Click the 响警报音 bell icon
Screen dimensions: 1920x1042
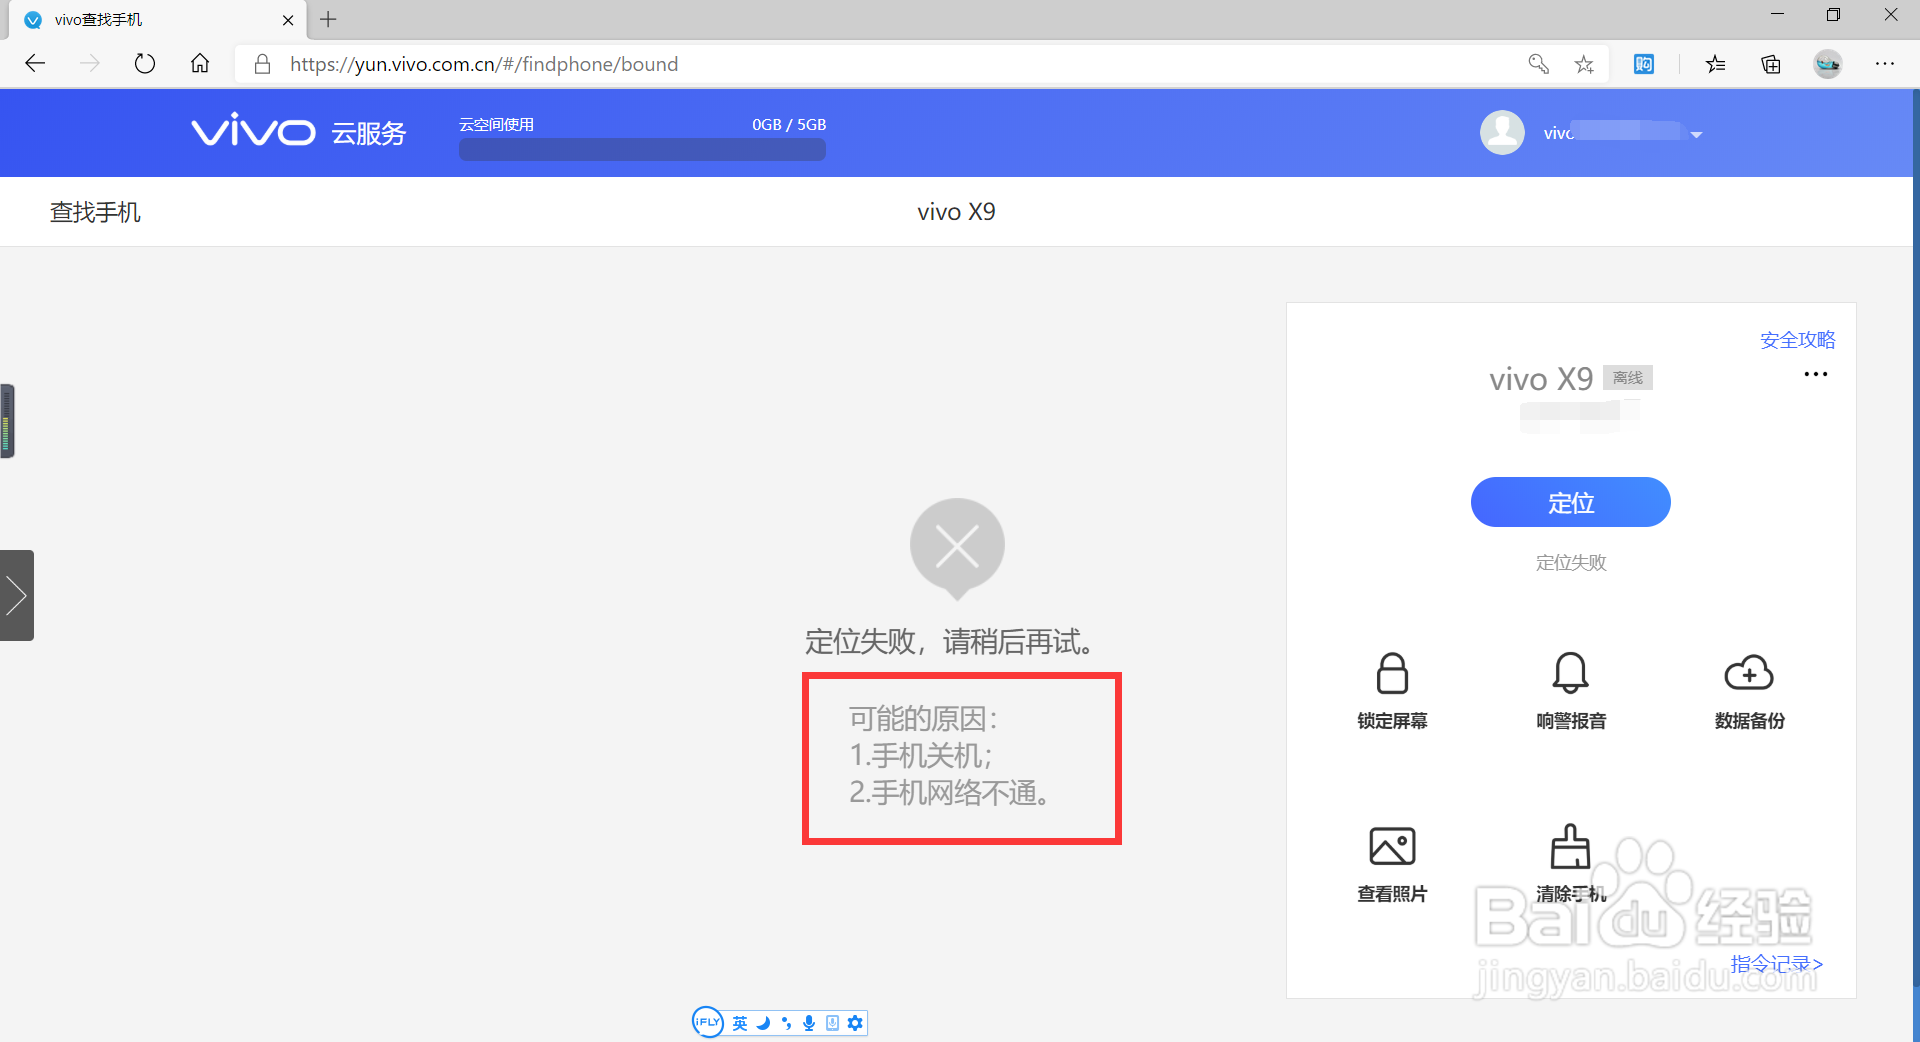(1570, 673)
